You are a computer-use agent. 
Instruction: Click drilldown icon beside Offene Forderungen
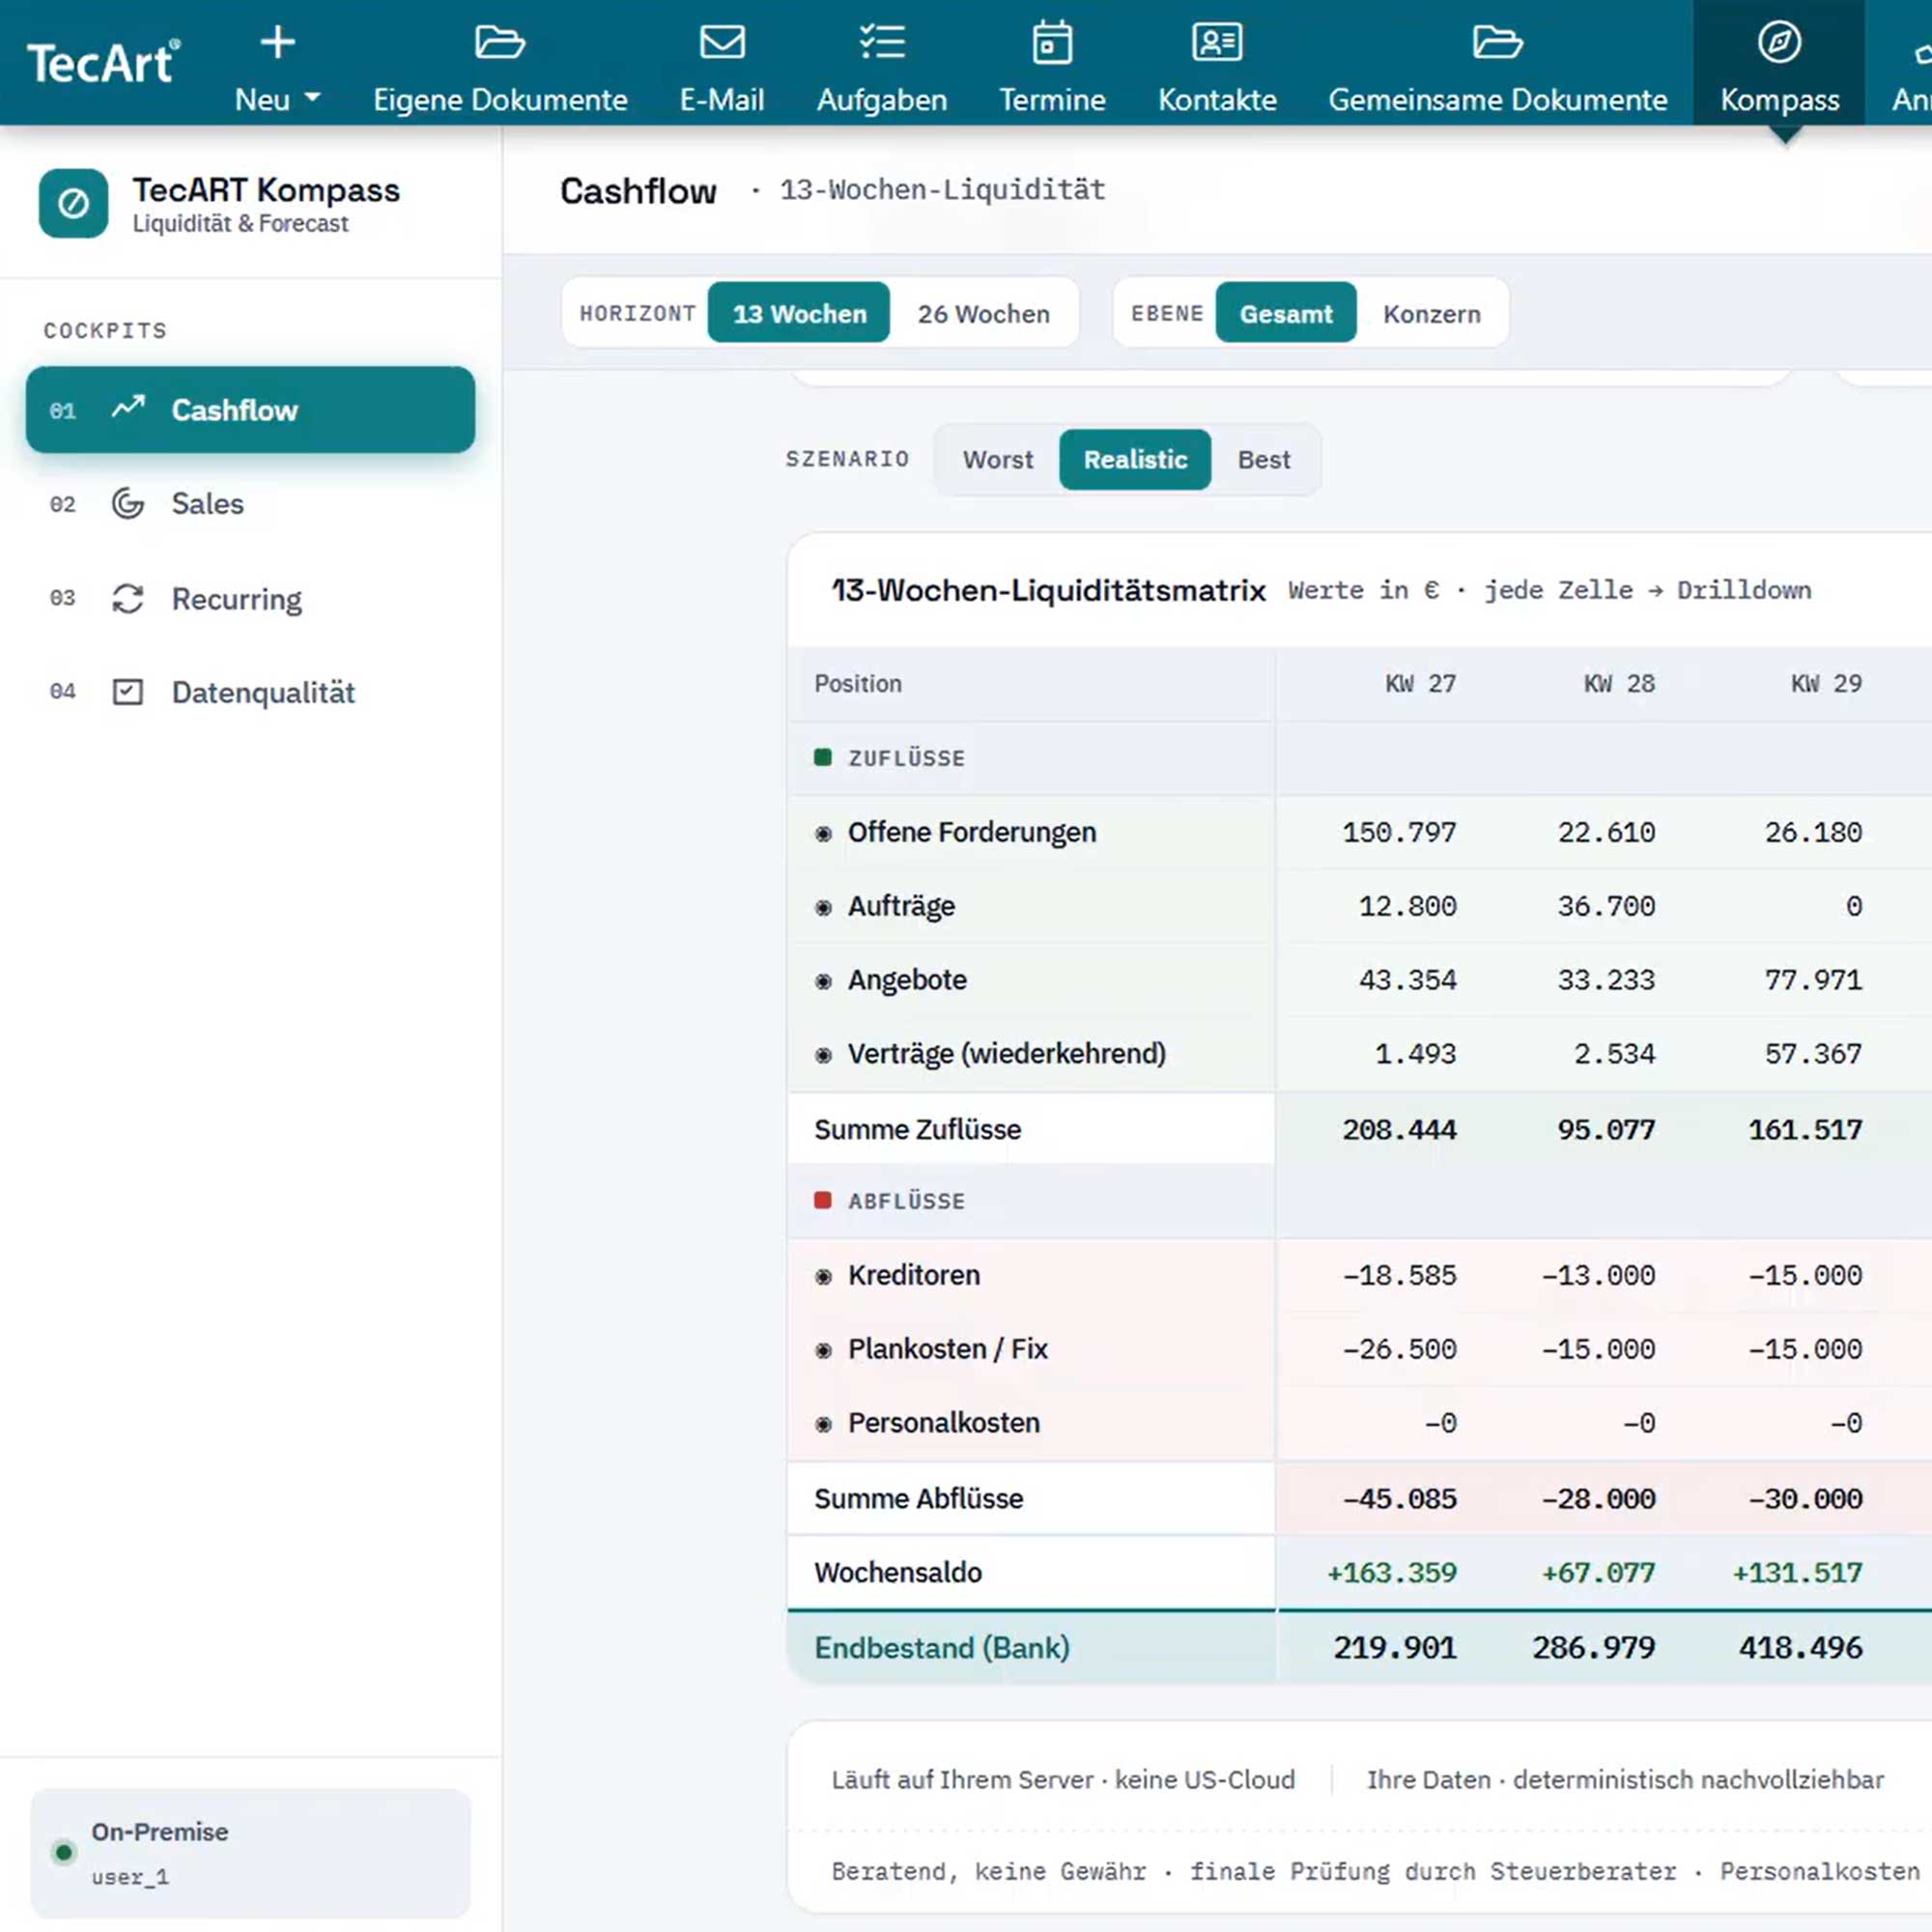[x=823, y=833]
